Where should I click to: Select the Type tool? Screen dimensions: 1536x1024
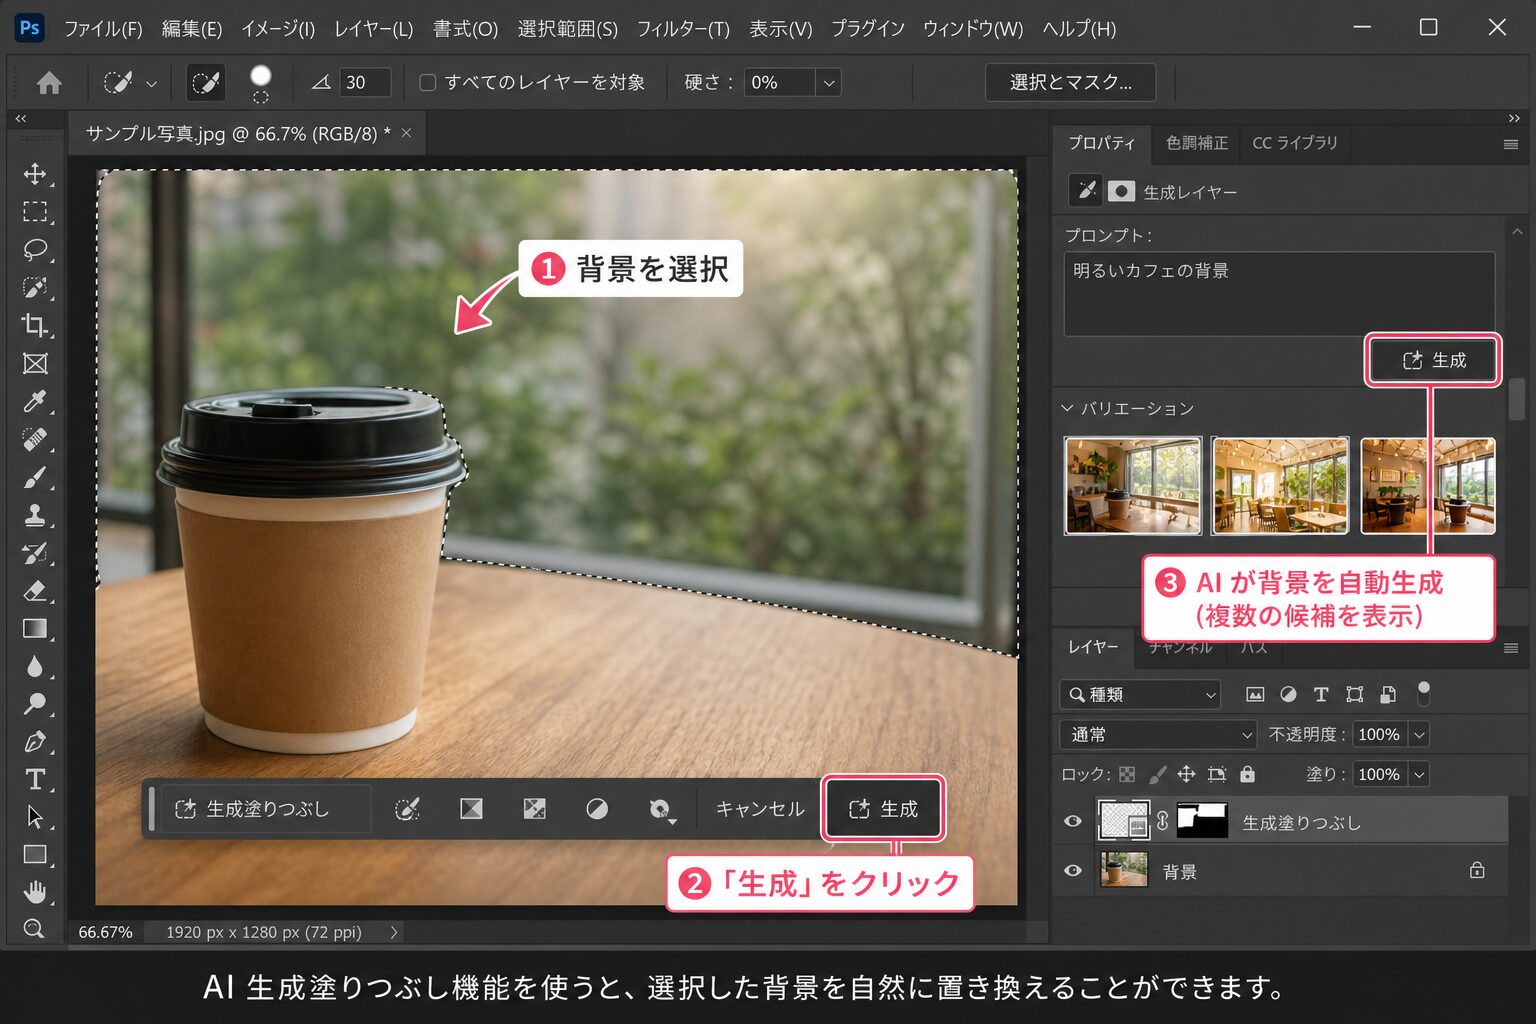[35, 779]
